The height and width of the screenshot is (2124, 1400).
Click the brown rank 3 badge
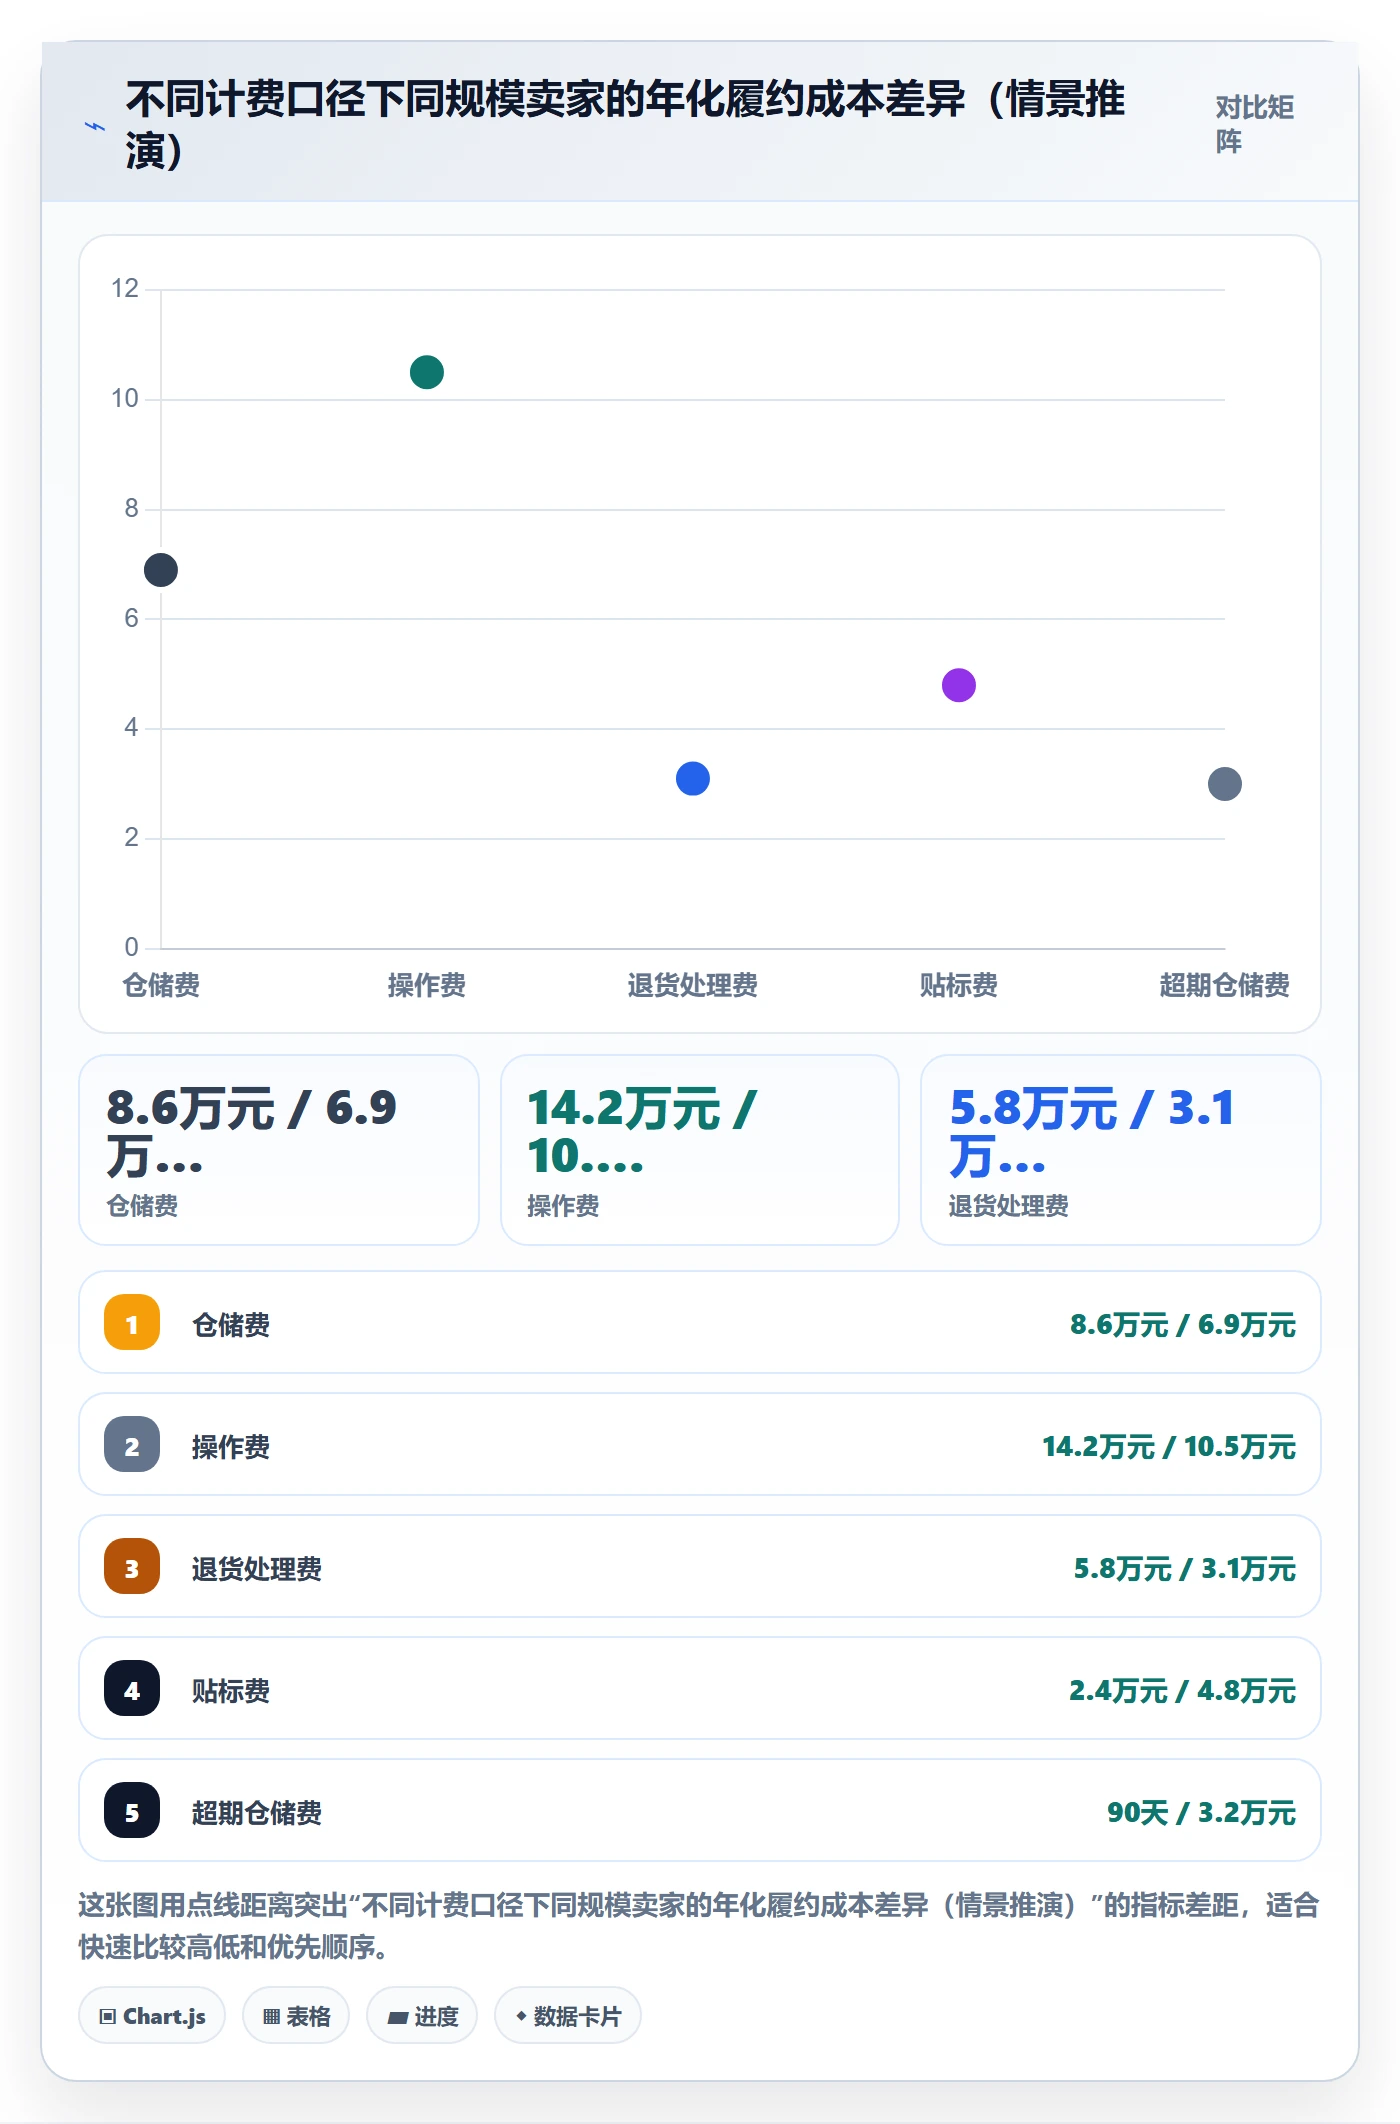tap(132, 1567)
